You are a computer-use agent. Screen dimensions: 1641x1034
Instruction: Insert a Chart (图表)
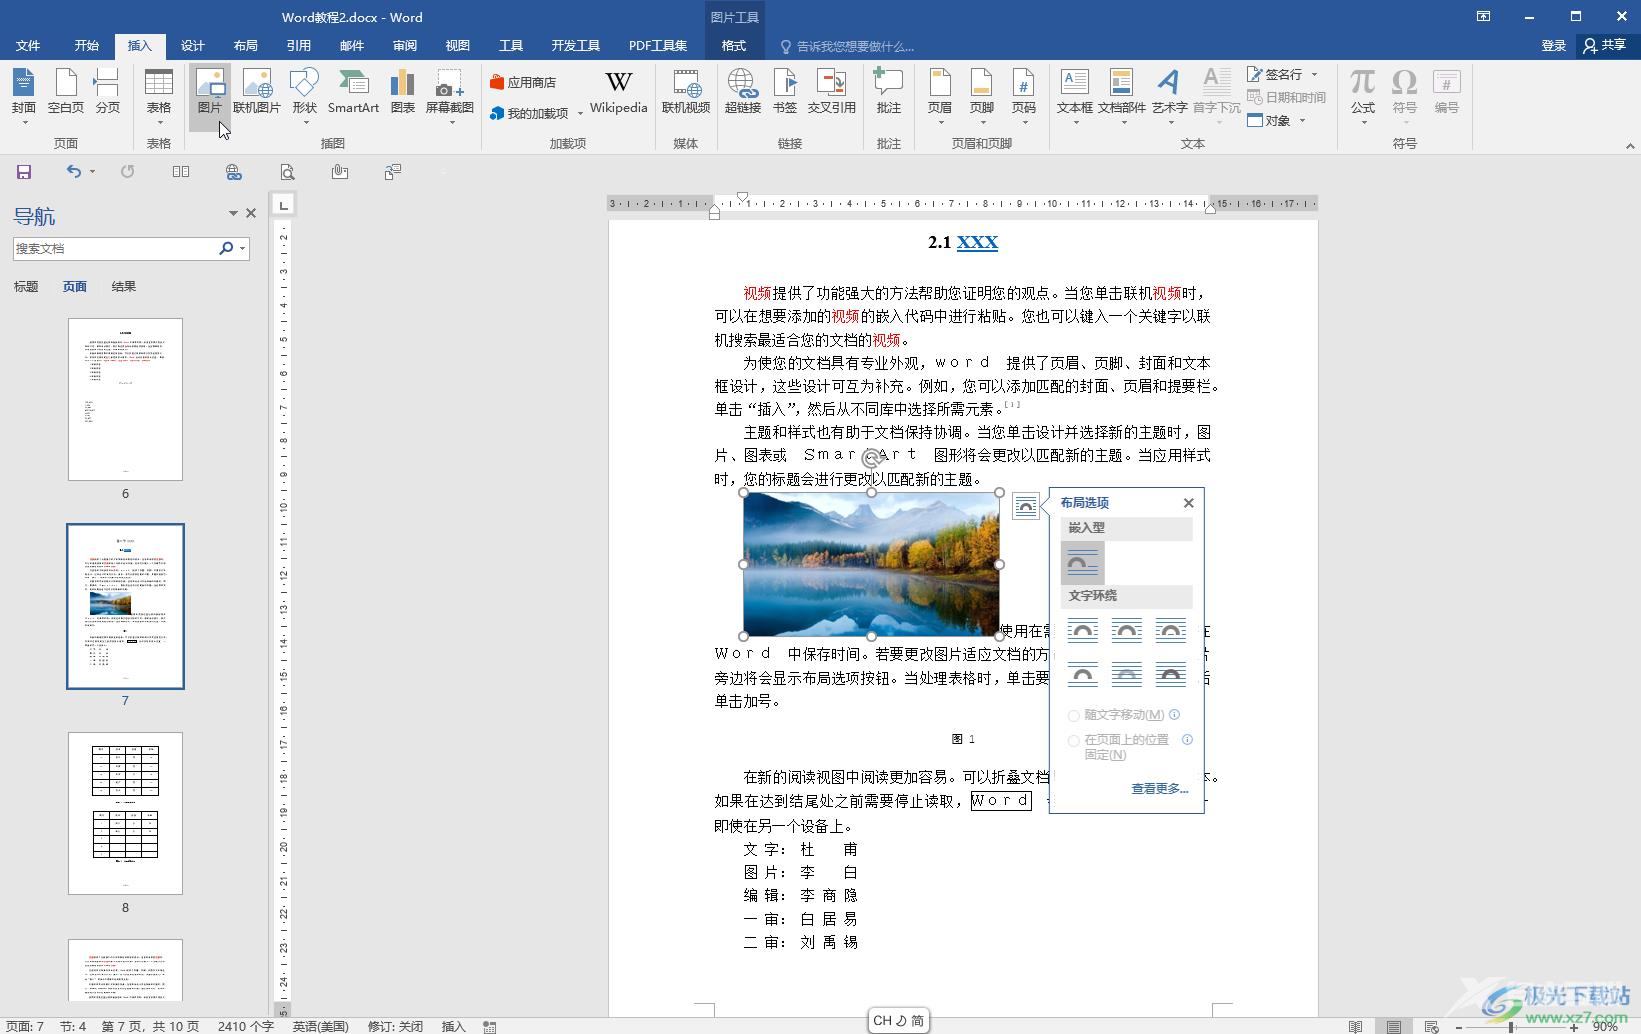pos(402,92)
